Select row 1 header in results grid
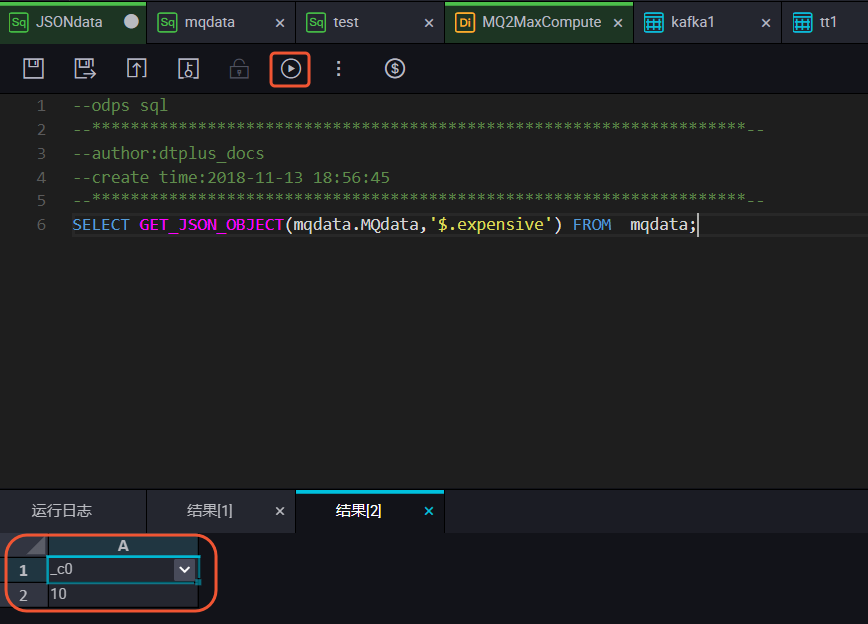Screen dimensions: 868x624 click(x=23, y=570)
